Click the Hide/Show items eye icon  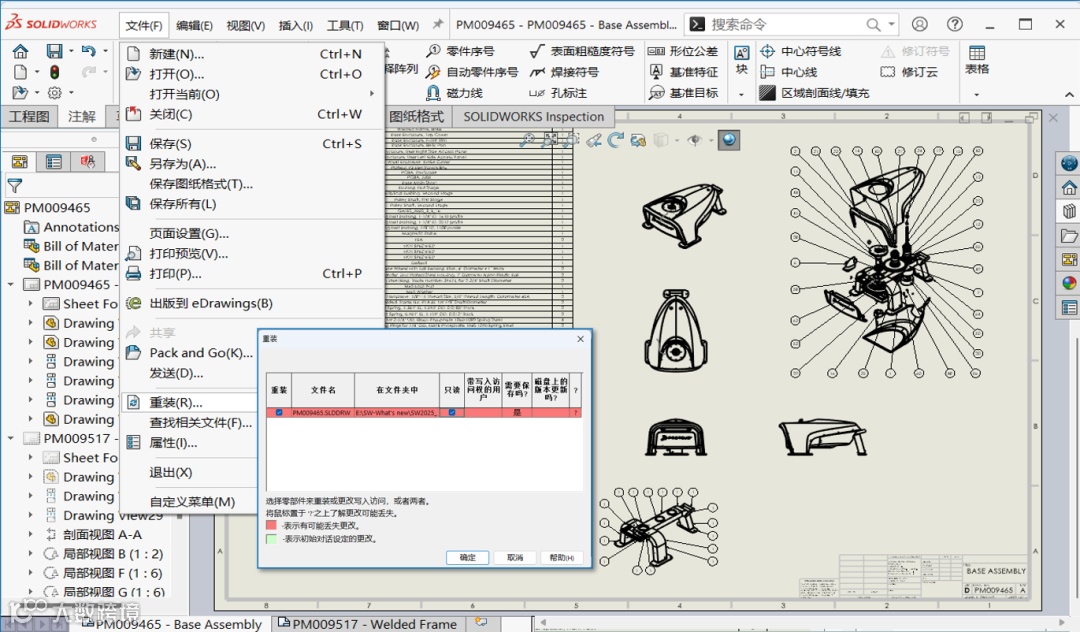pos(695,140)
